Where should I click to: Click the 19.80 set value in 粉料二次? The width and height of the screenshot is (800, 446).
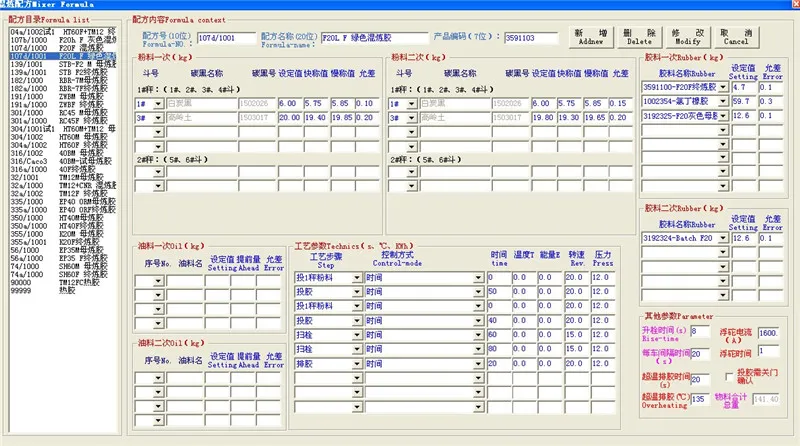point(543,118)
